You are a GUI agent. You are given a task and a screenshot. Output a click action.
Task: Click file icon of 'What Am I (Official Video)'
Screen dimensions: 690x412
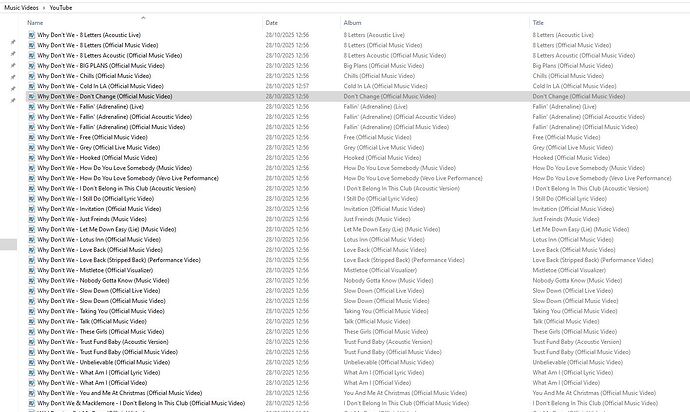click(x=32, y=383)
